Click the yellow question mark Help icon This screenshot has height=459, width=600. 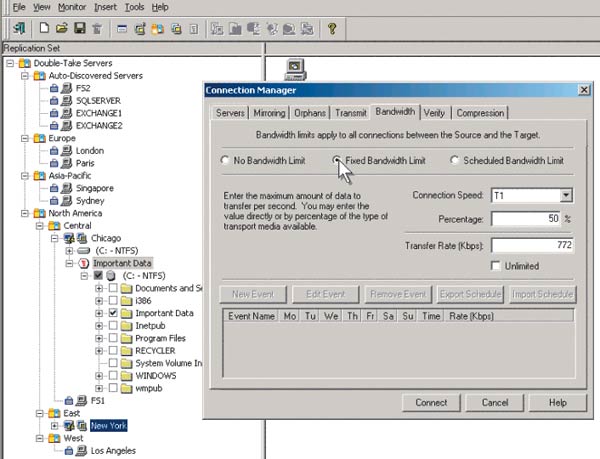[331, 28]
